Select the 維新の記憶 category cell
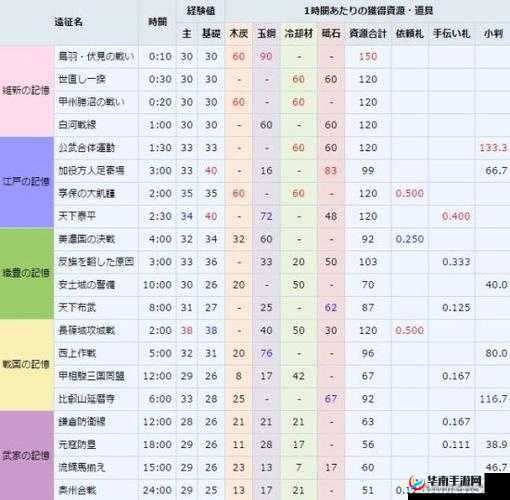 [x=26, y=91]
